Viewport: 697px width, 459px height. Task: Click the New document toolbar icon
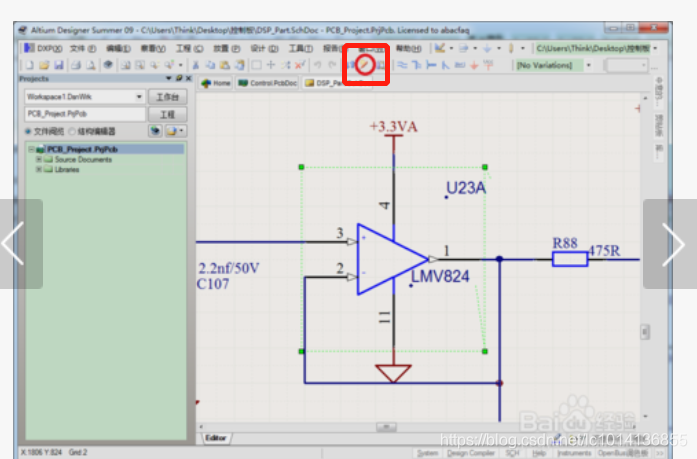tap(30, 65)
